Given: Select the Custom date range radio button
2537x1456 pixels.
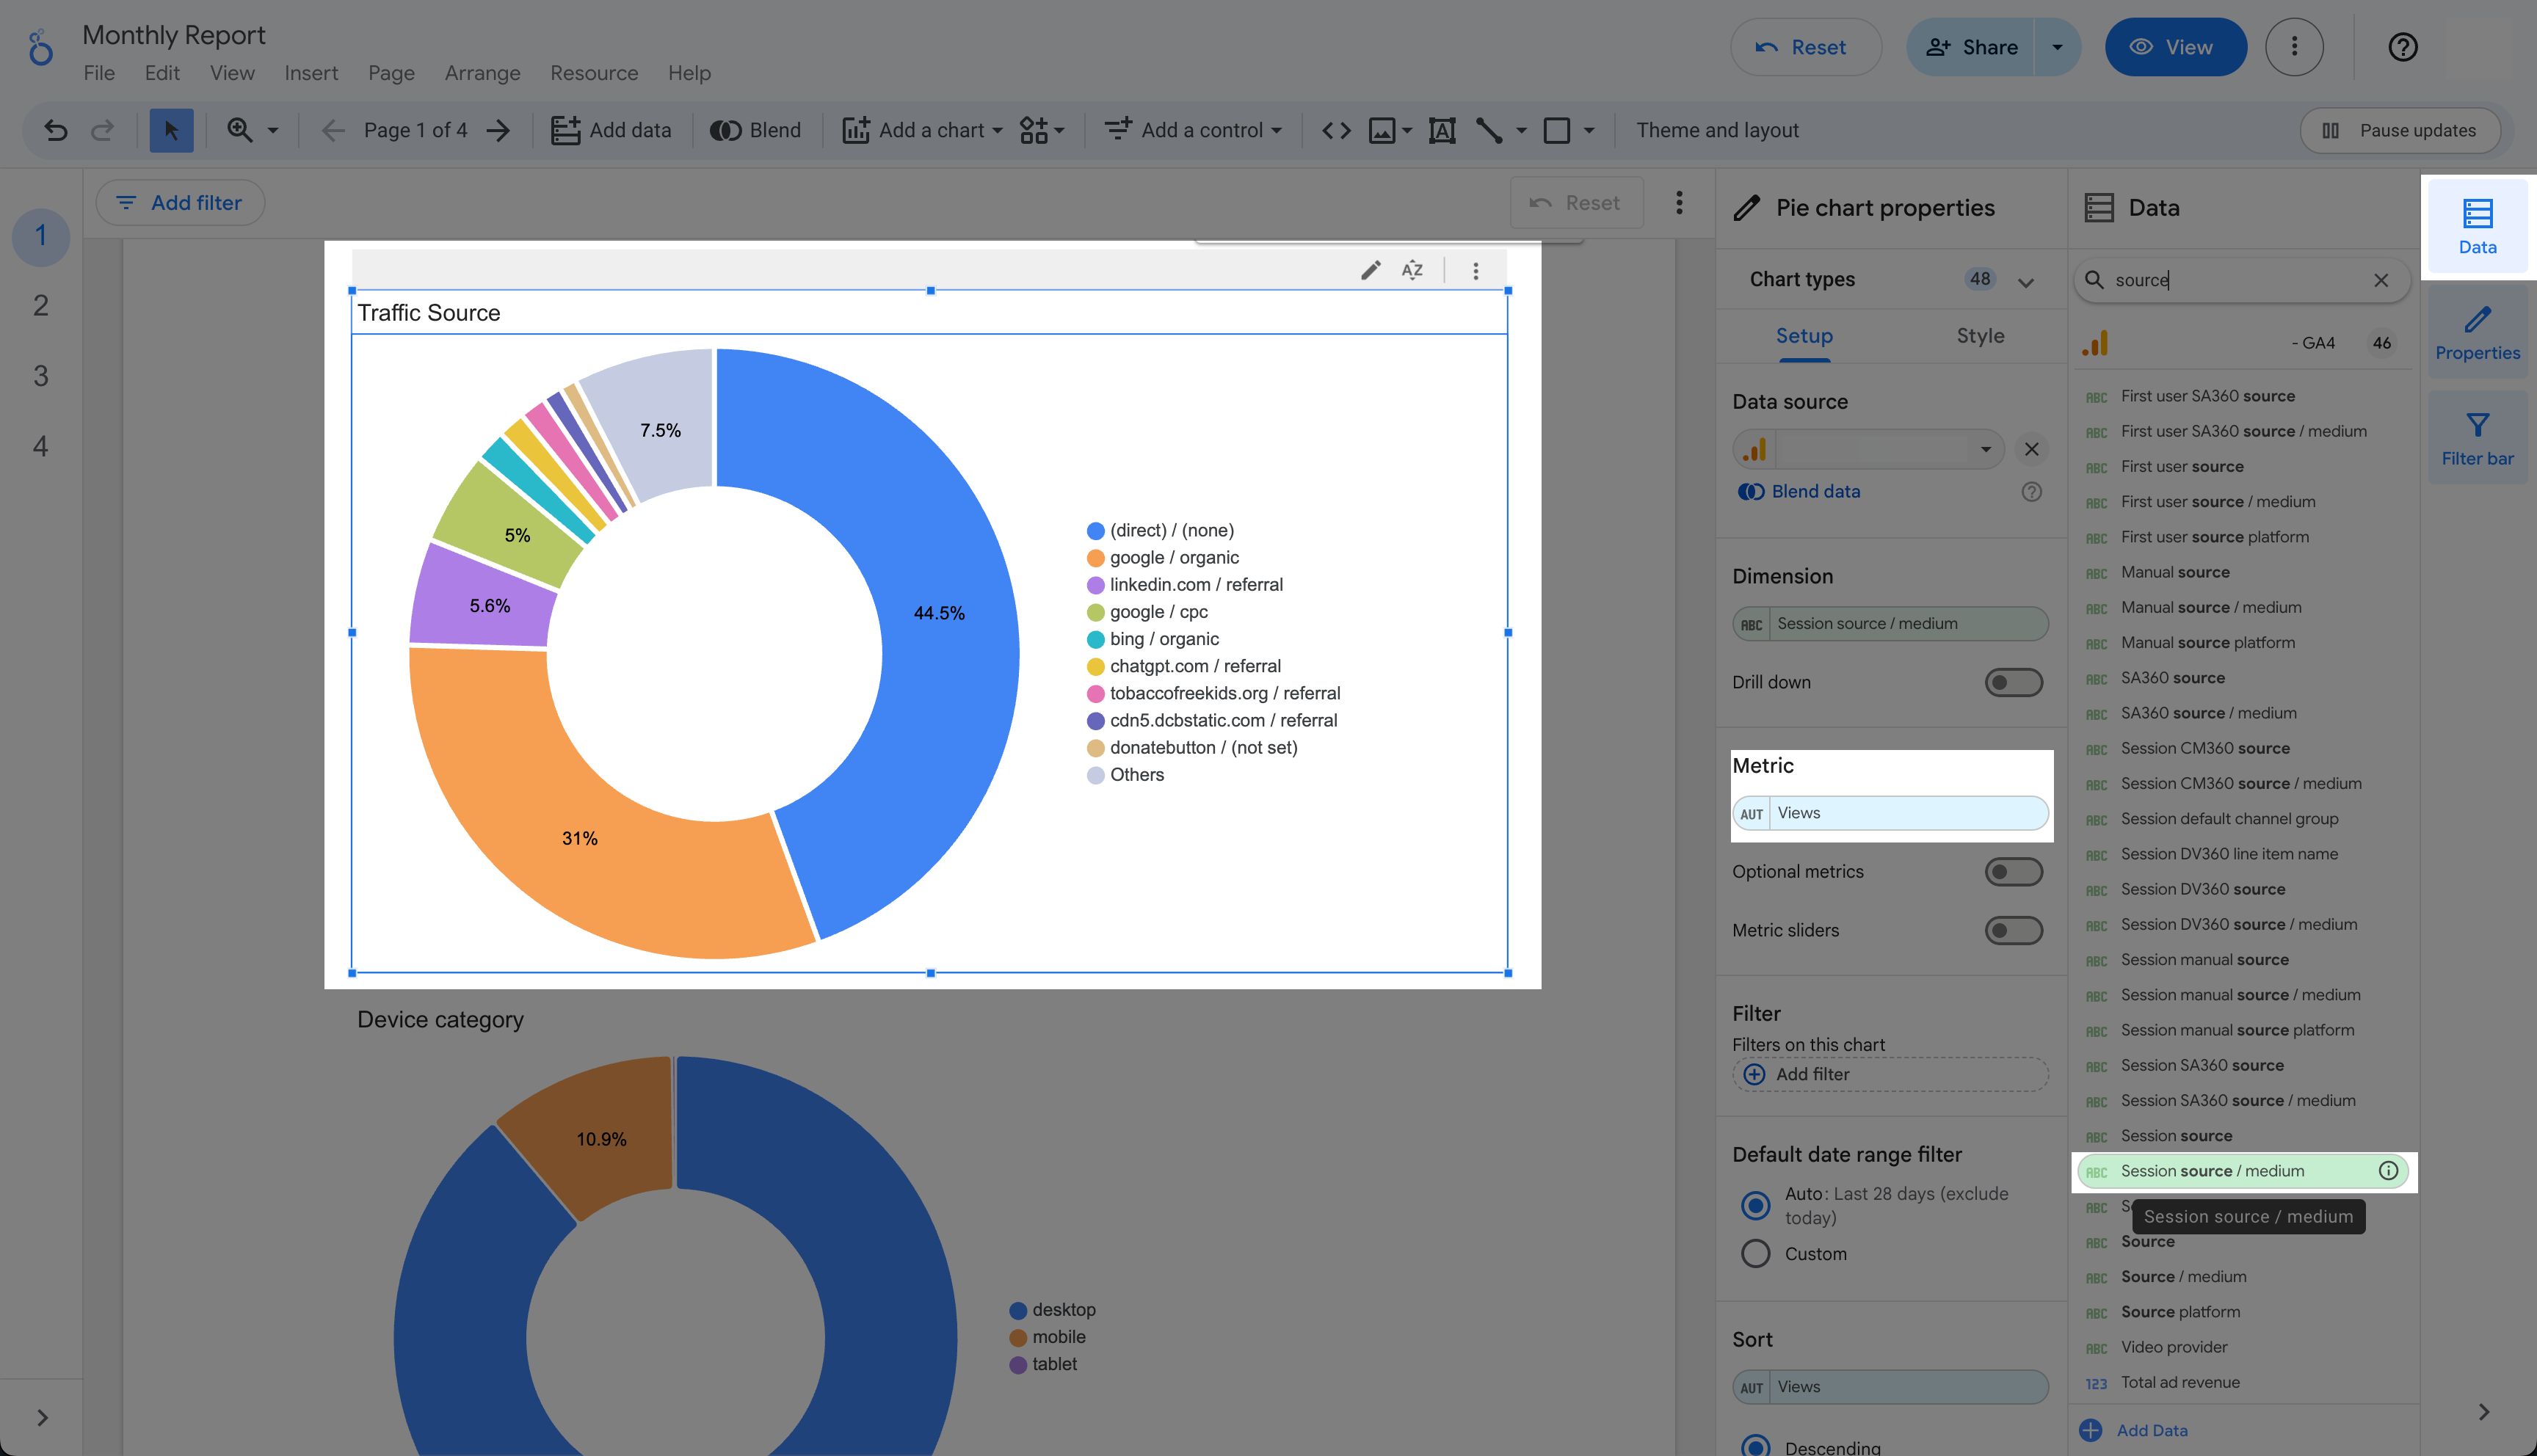Looking at the screenshot, I should 1755,1253.
